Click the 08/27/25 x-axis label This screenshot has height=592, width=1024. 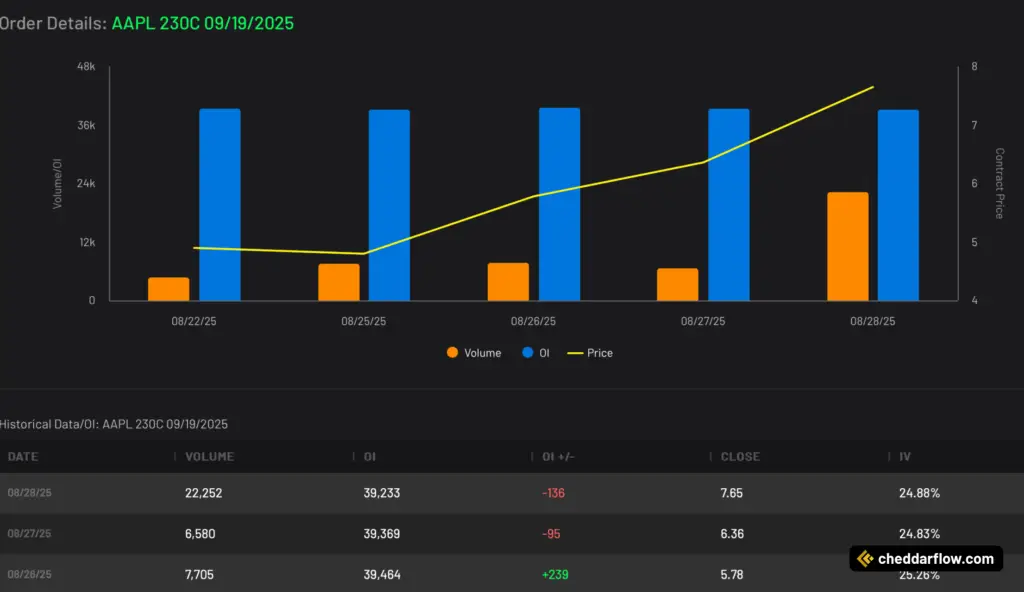click(x=703, y=321)
